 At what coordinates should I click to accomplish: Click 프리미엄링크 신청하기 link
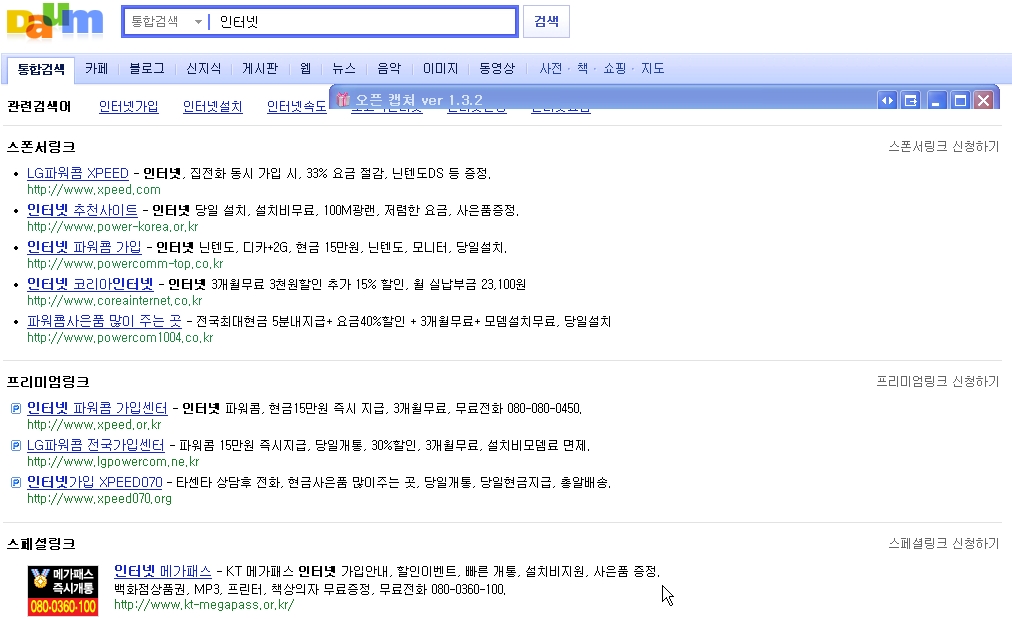coord(937,381)
